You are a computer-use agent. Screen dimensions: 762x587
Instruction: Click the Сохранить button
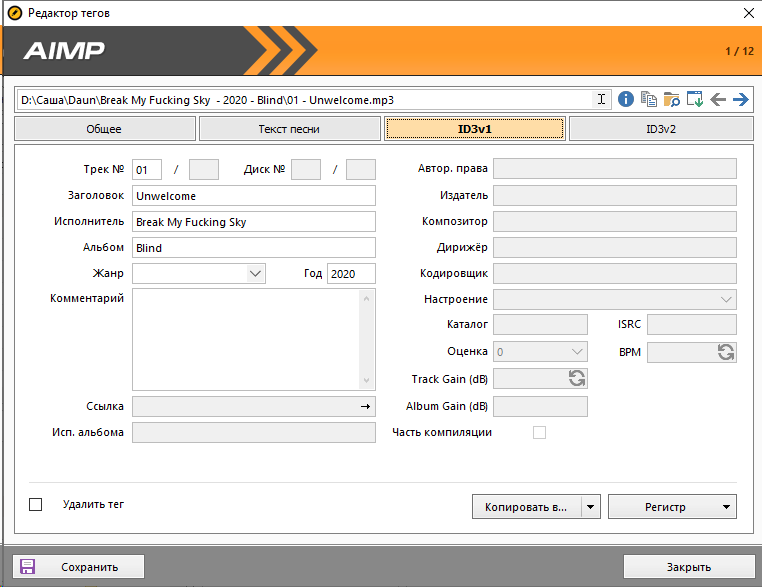click(x=78, y=567)
